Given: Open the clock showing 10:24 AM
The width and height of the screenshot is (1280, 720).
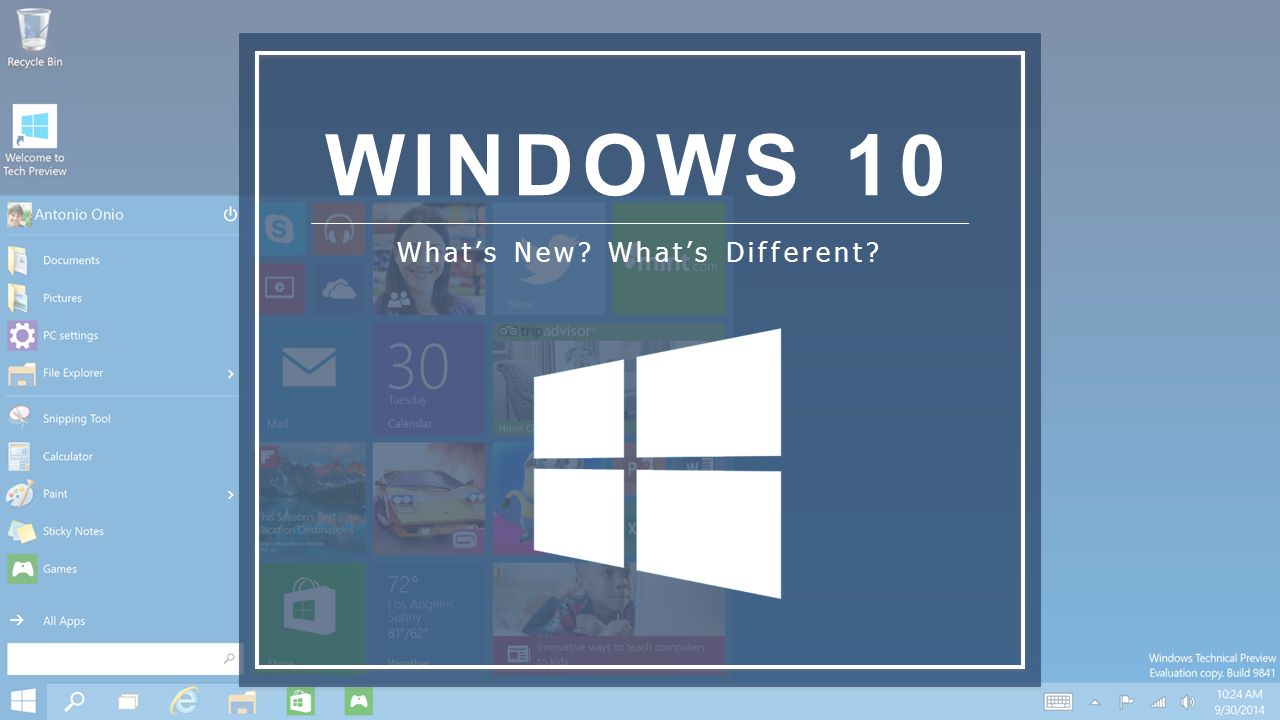Looking at the screenshot, I should coord(1239,702).
